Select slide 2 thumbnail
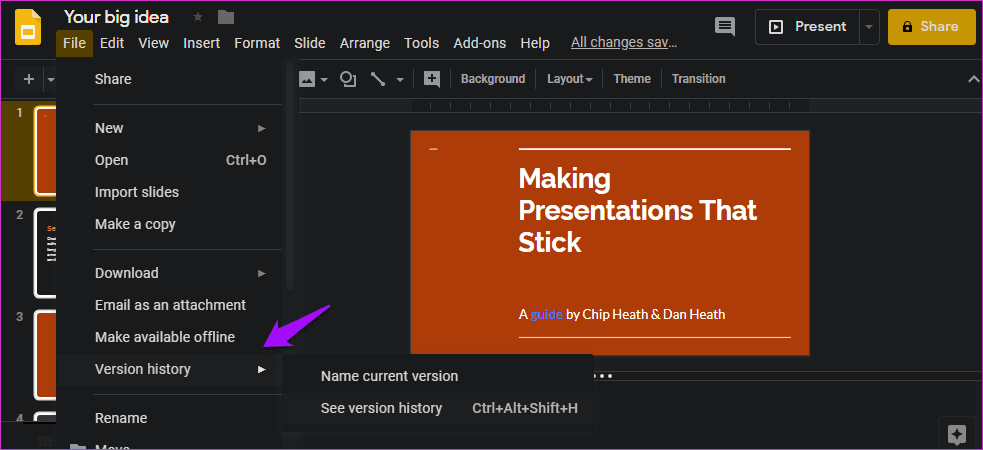This screenshot has height=450, width=983. (x=45, y=253)
